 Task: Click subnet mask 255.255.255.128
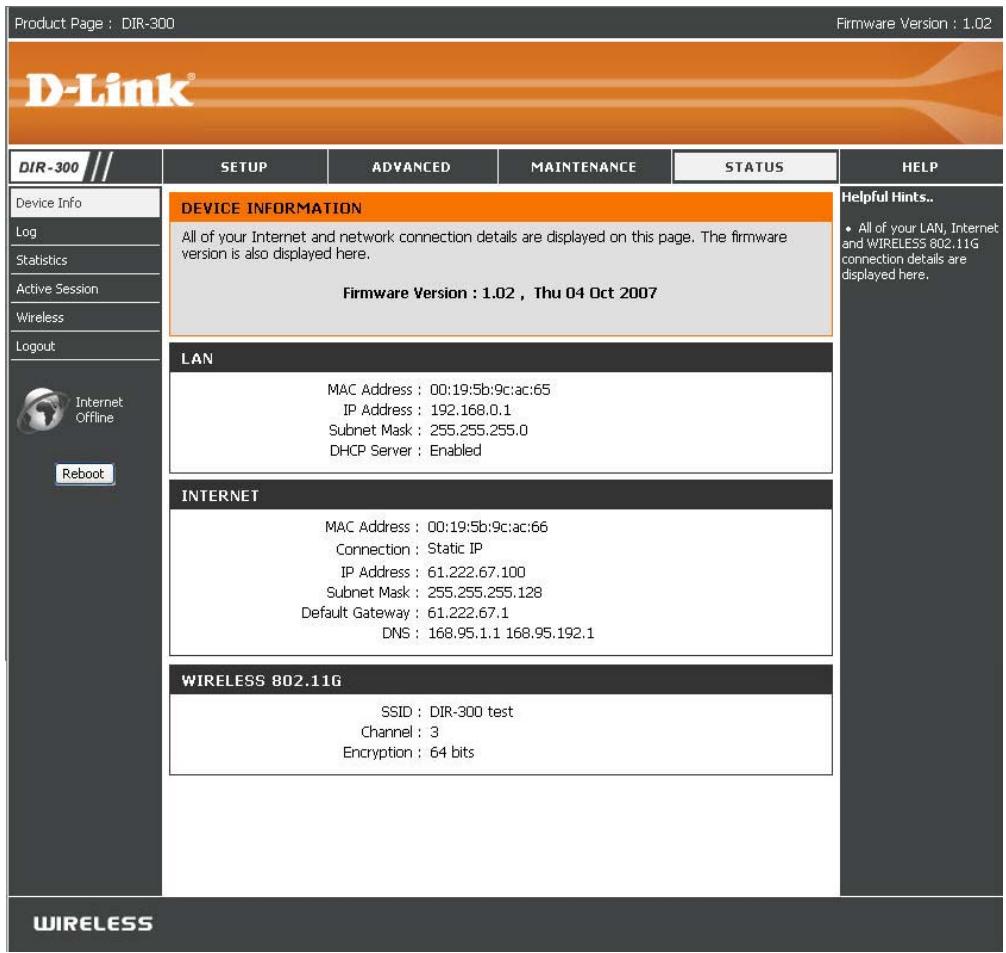pyautogui.click(x=484, y=592)
